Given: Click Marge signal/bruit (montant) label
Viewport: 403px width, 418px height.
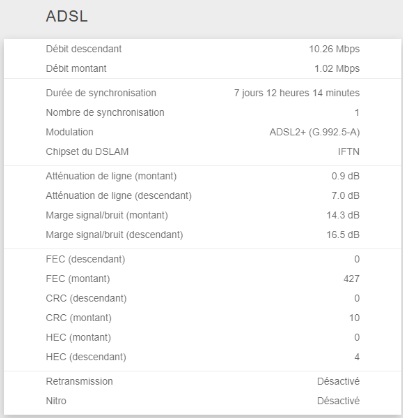Looking at the screenshot, I should tap(107, 215).
